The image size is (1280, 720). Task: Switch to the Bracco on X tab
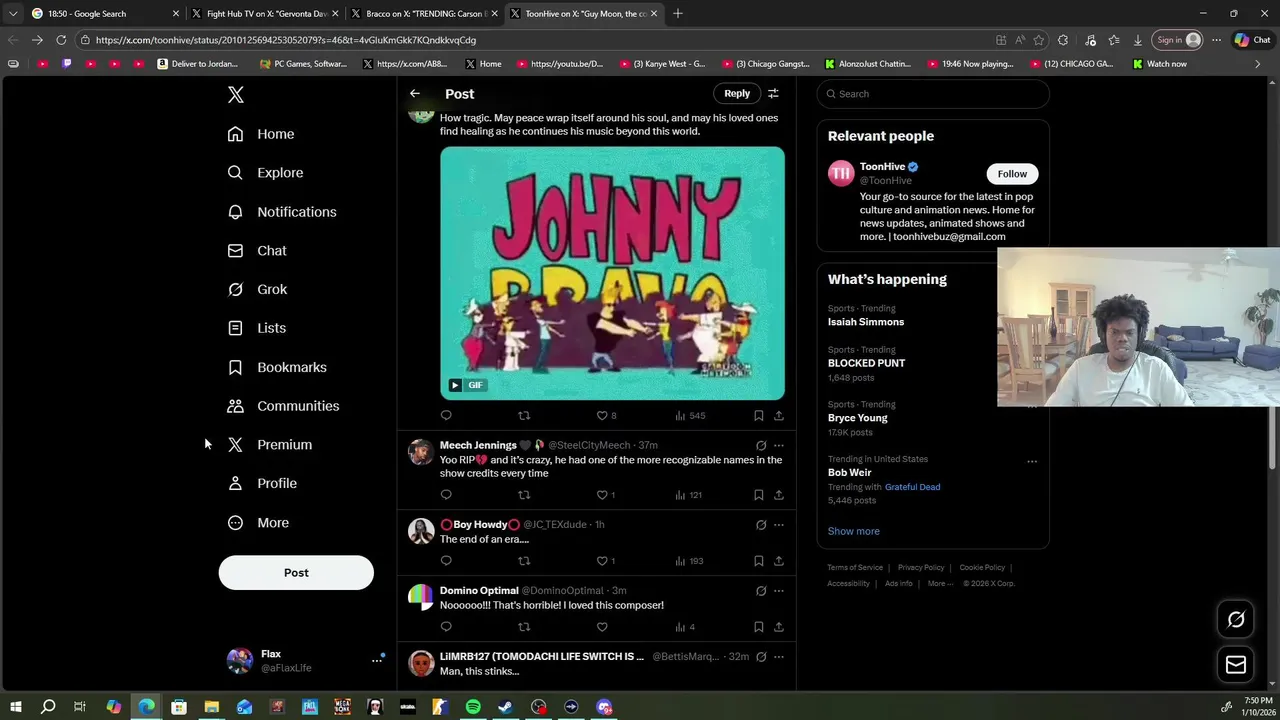[425, 14]
